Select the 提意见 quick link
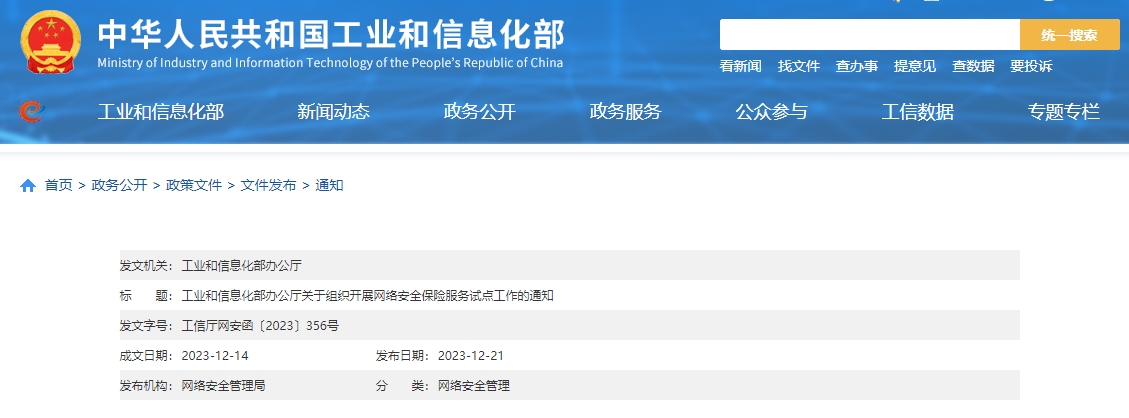Viewport: 1129px width, 418px height. [914, 66]
